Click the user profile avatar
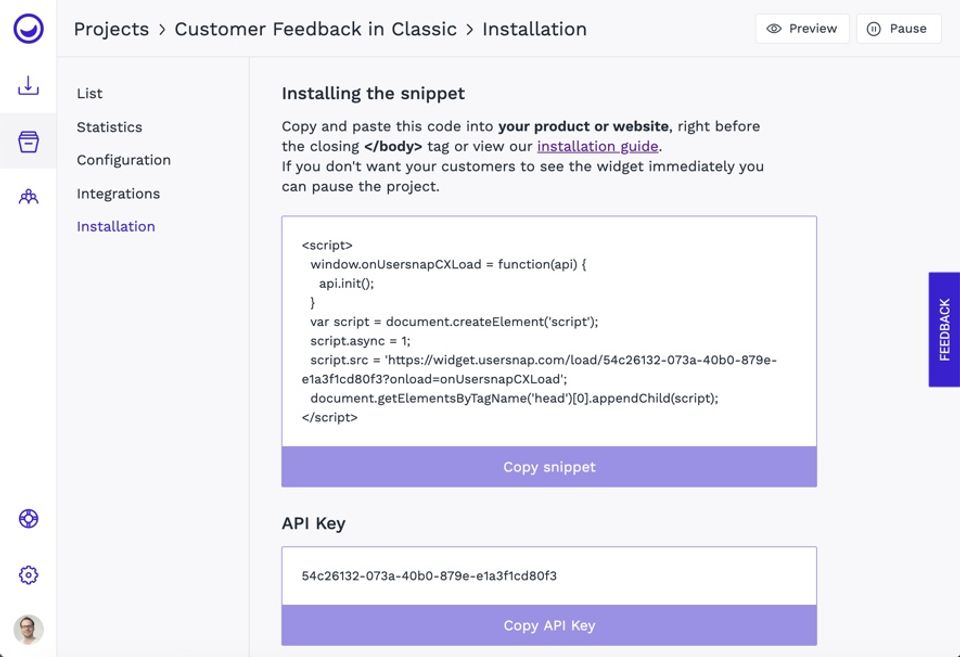Viewport: 960px width, 657px height. (28, 629)
